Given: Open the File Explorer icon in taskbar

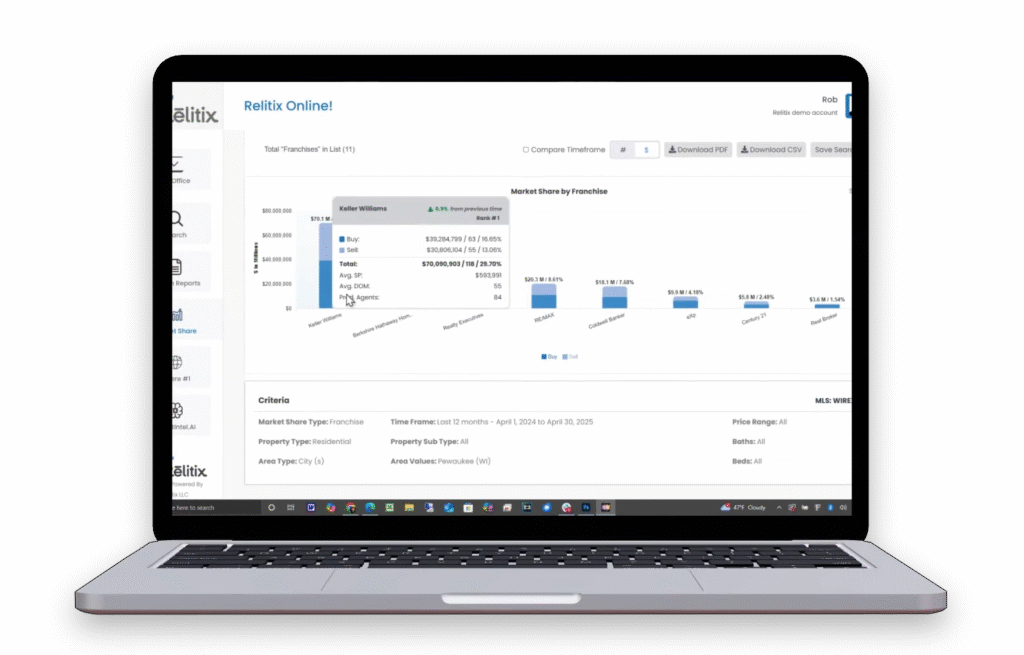Looking at the screenshot, I should [x=409, y=507].
